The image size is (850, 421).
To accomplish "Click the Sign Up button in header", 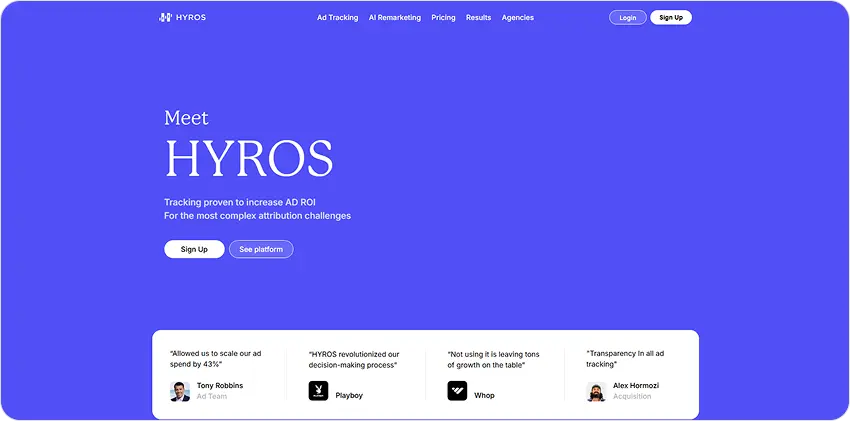I will [671, 17].
